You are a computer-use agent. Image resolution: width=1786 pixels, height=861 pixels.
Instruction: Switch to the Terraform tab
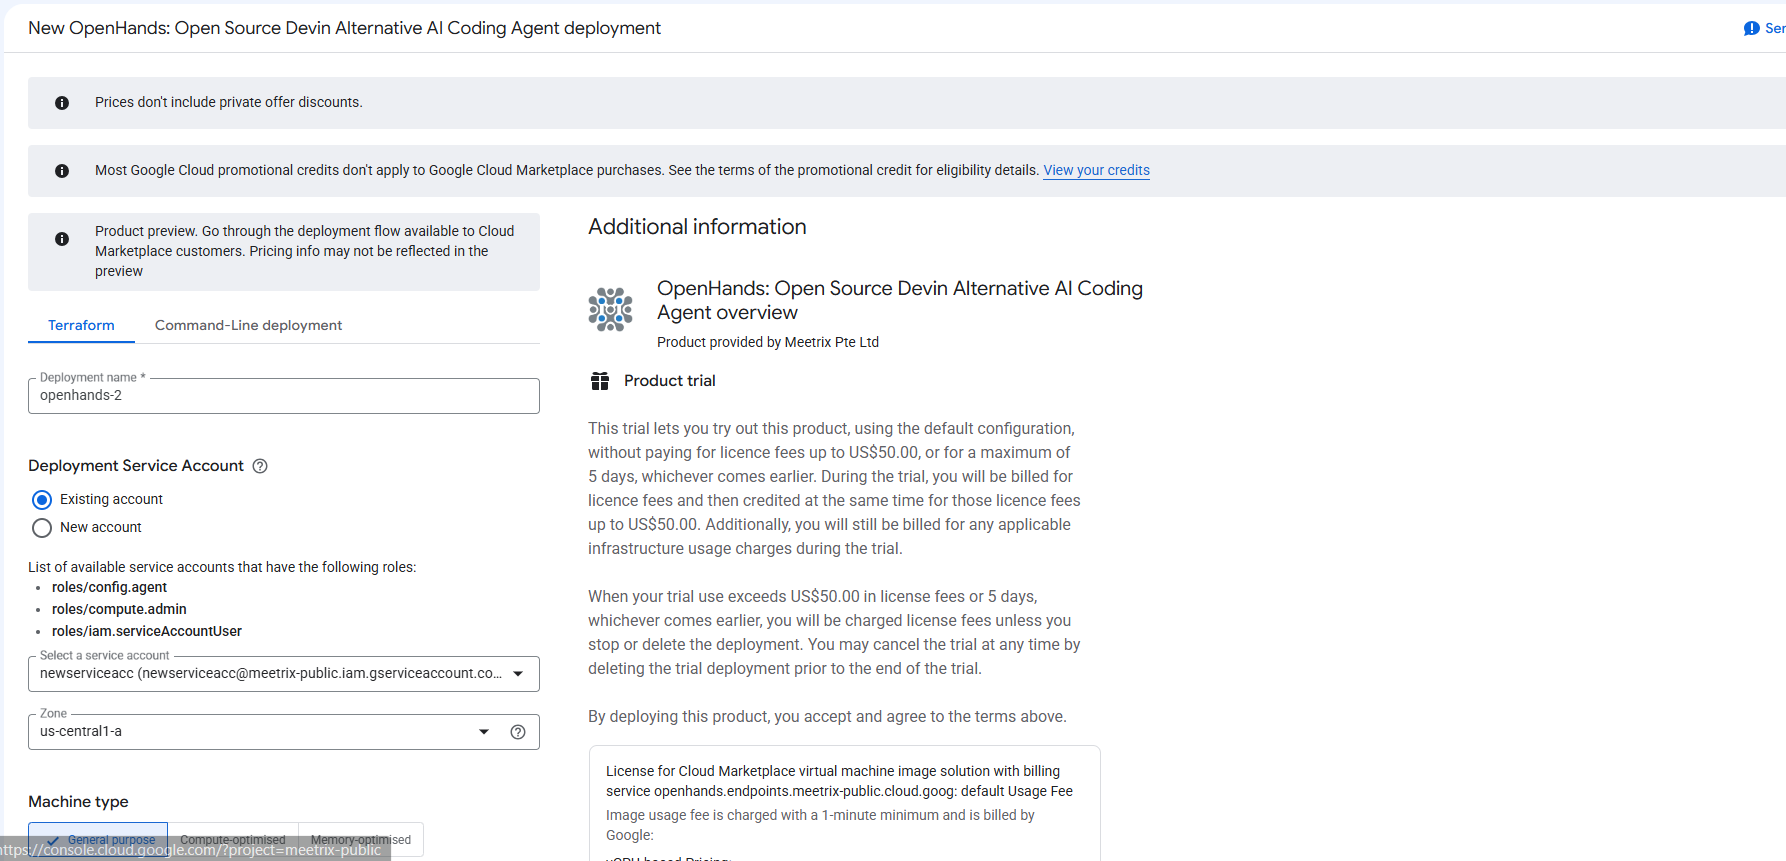click(x=81, y=325)
